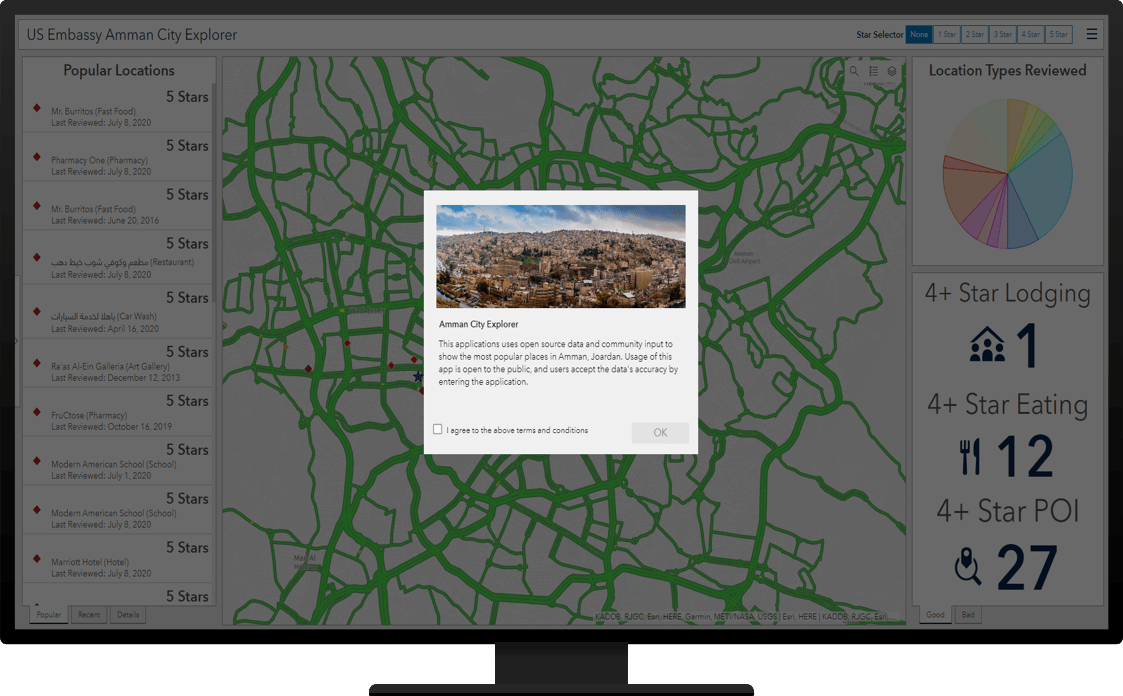Click the diamond beside Modern American School reviewed July 1, 2020
1123x696 pixels.
(x=37, y=460)
